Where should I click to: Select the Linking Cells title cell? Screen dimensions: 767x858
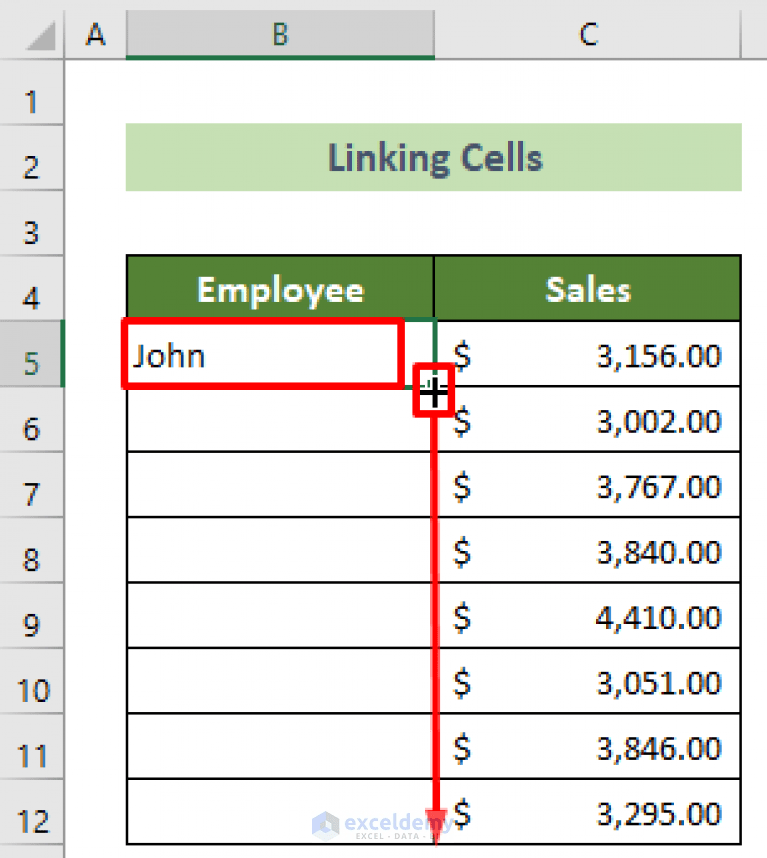coord(434,157)
